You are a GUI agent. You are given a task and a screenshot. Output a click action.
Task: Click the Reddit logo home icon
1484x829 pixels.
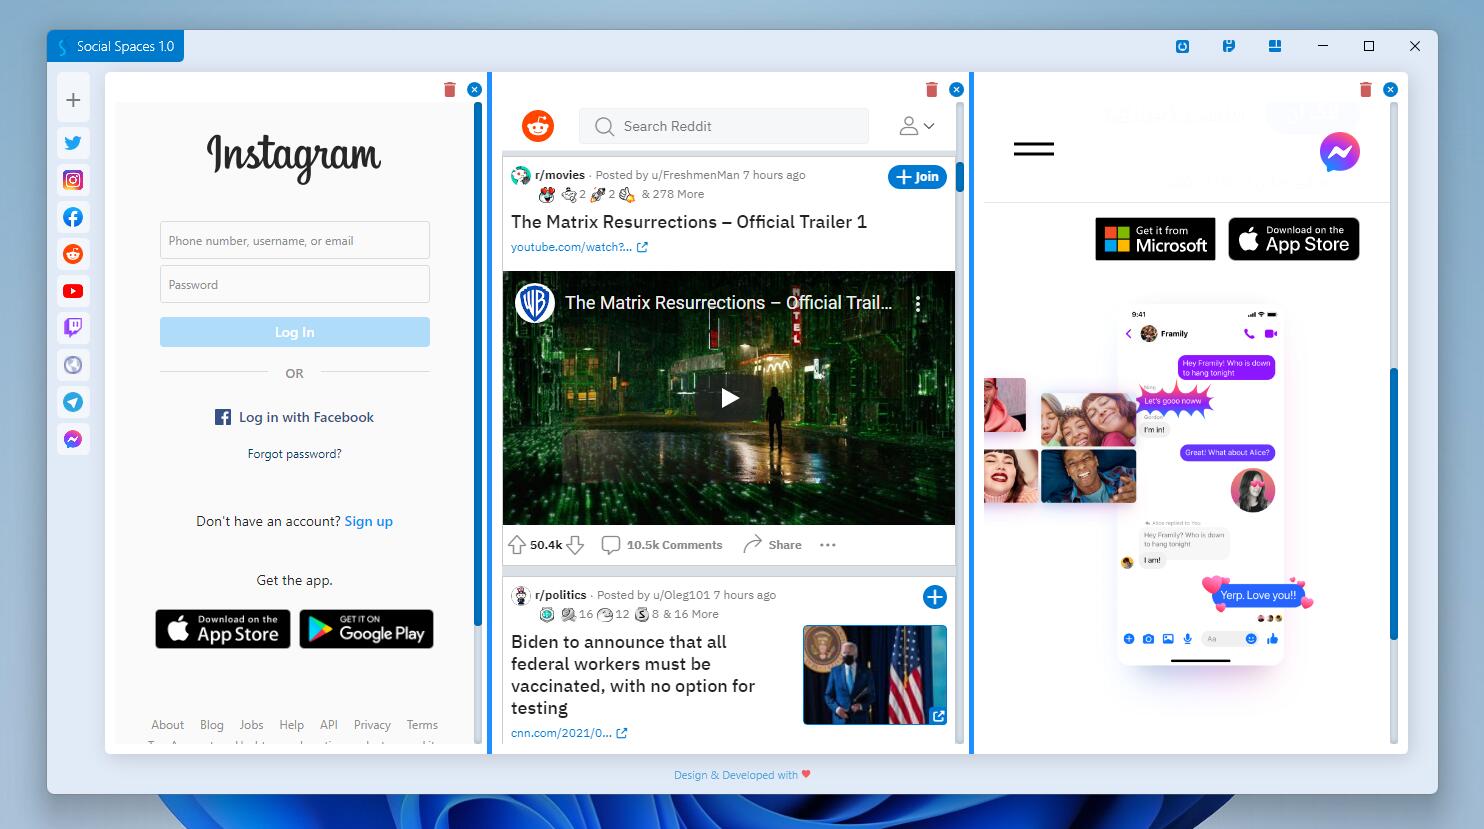[538, 126]
